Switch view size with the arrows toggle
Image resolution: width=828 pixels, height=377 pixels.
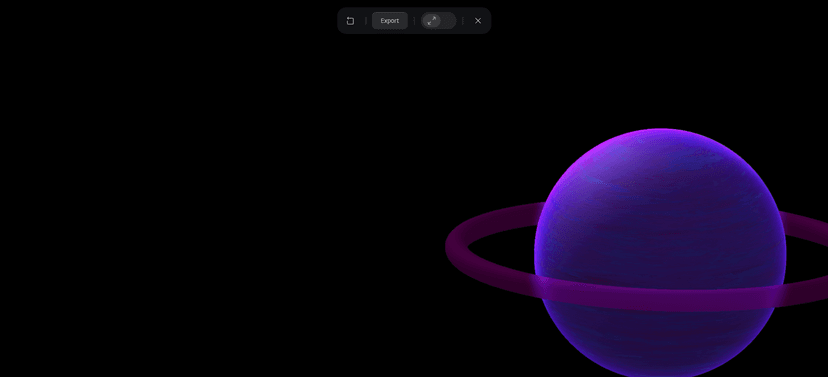438,21
